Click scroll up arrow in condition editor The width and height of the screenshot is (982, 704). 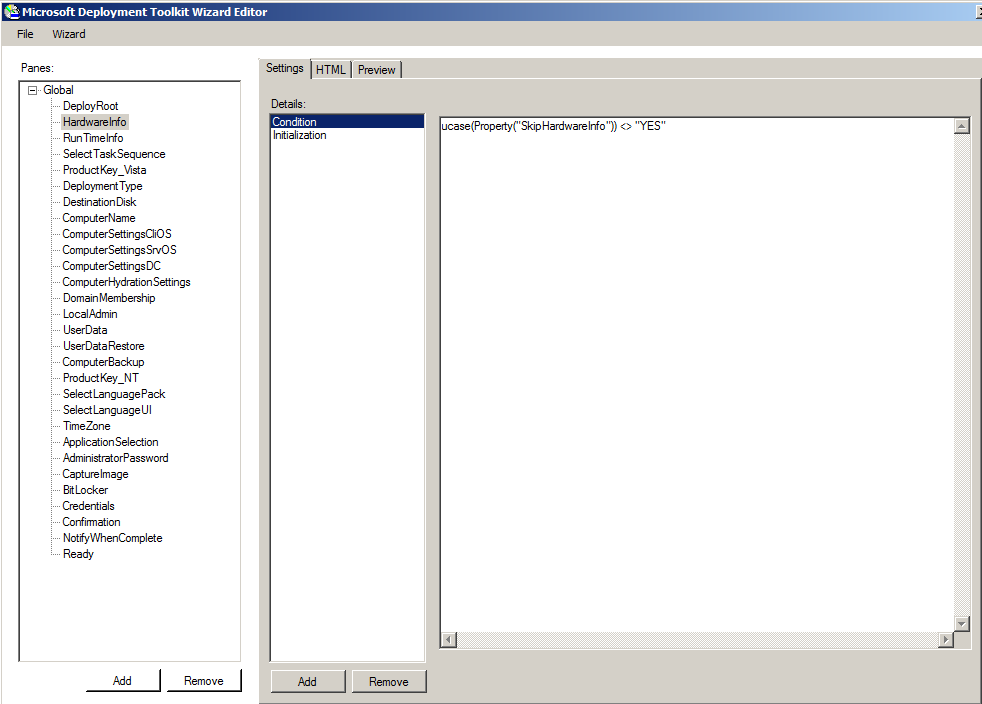coord(962,126)
